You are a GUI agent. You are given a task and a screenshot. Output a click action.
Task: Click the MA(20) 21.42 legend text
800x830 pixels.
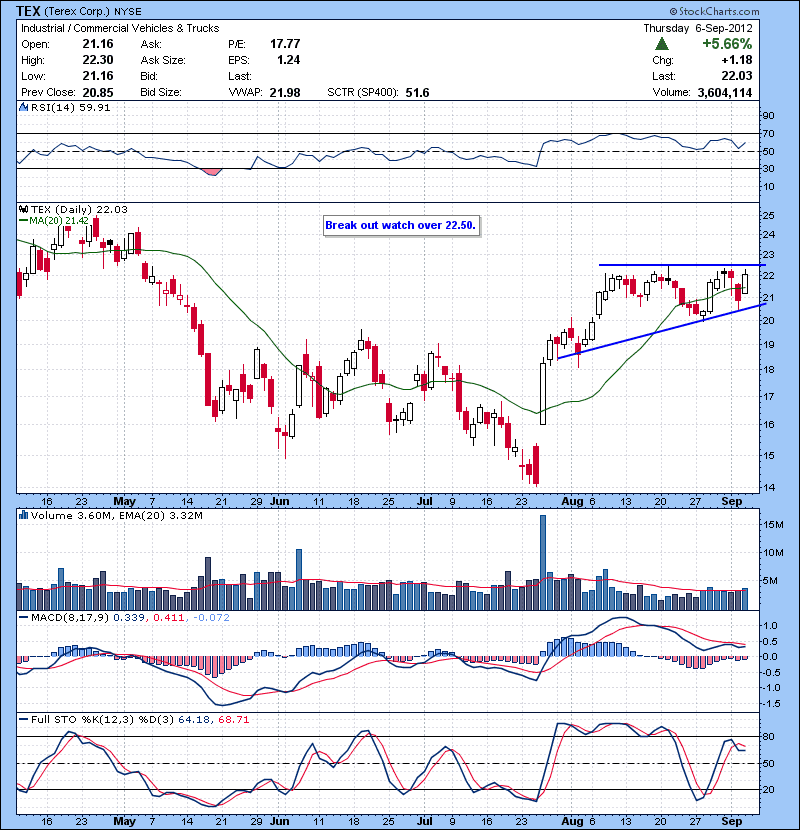59,220
